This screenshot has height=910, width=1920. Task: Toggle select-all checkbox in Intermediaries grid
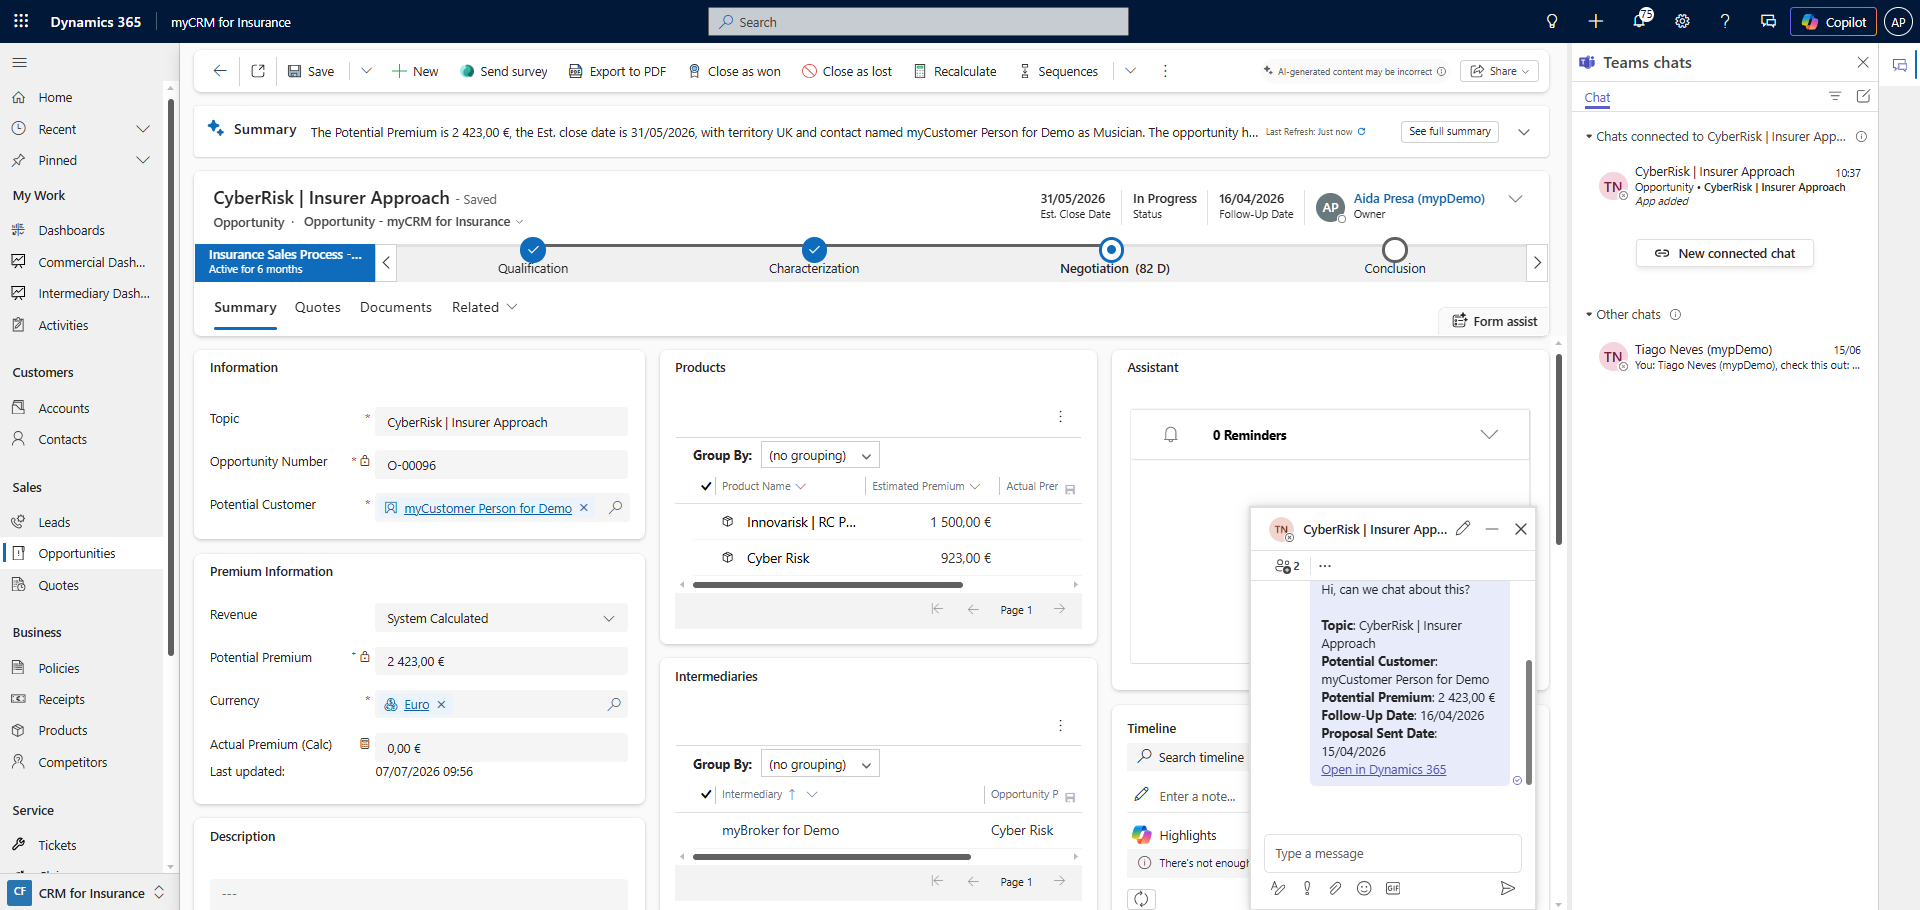706,794
